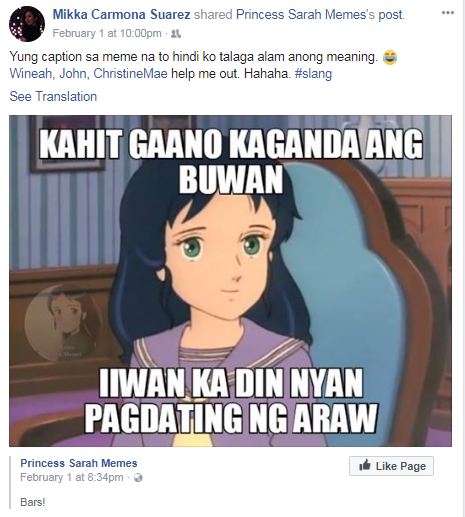Open tagged friend ChristineMae's profile
The width and height of the screenshot is (465, 517).
pyautogui.click(x=130, y=73)
